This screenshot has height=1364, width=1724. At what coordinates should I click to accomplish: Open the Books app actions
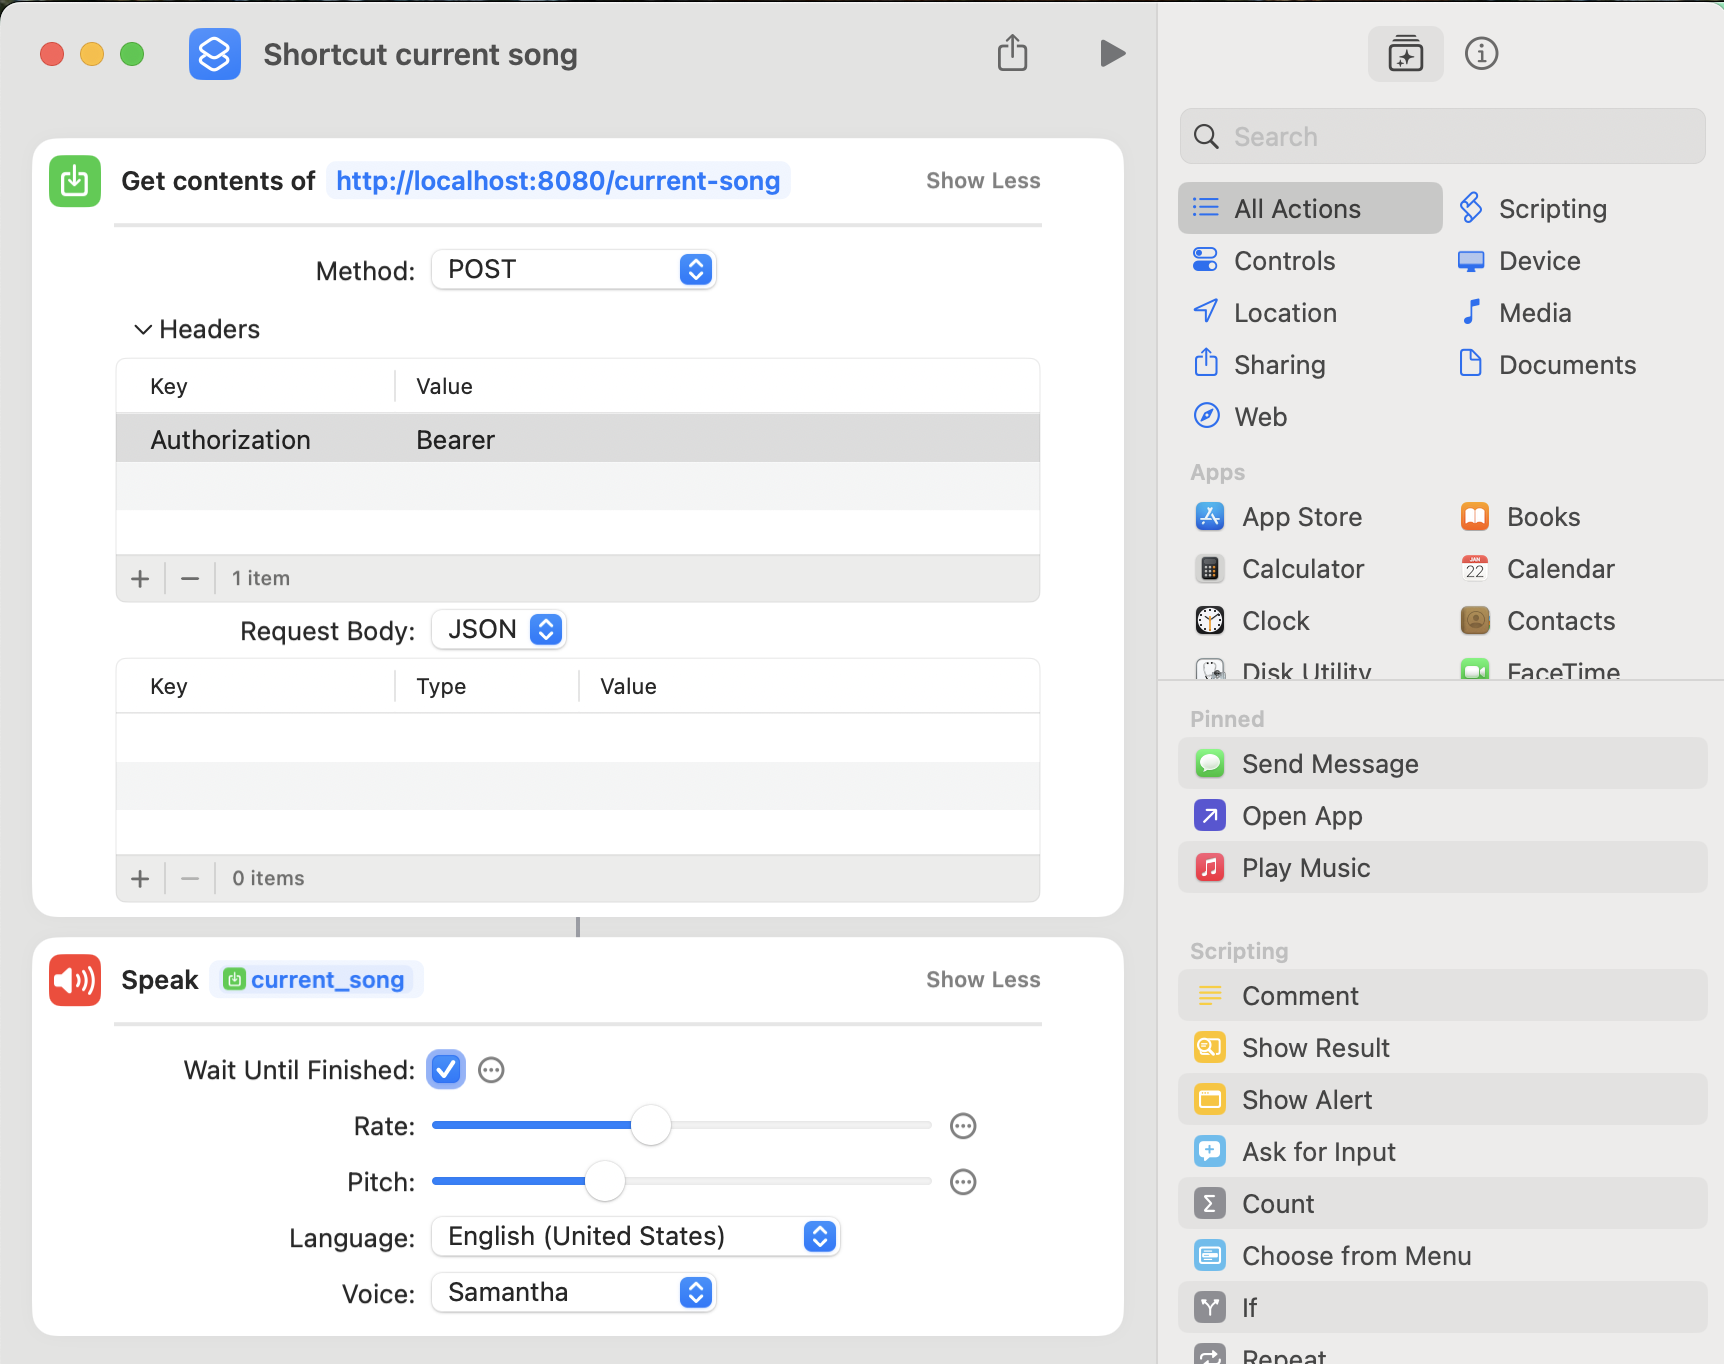click(1521, 517)
